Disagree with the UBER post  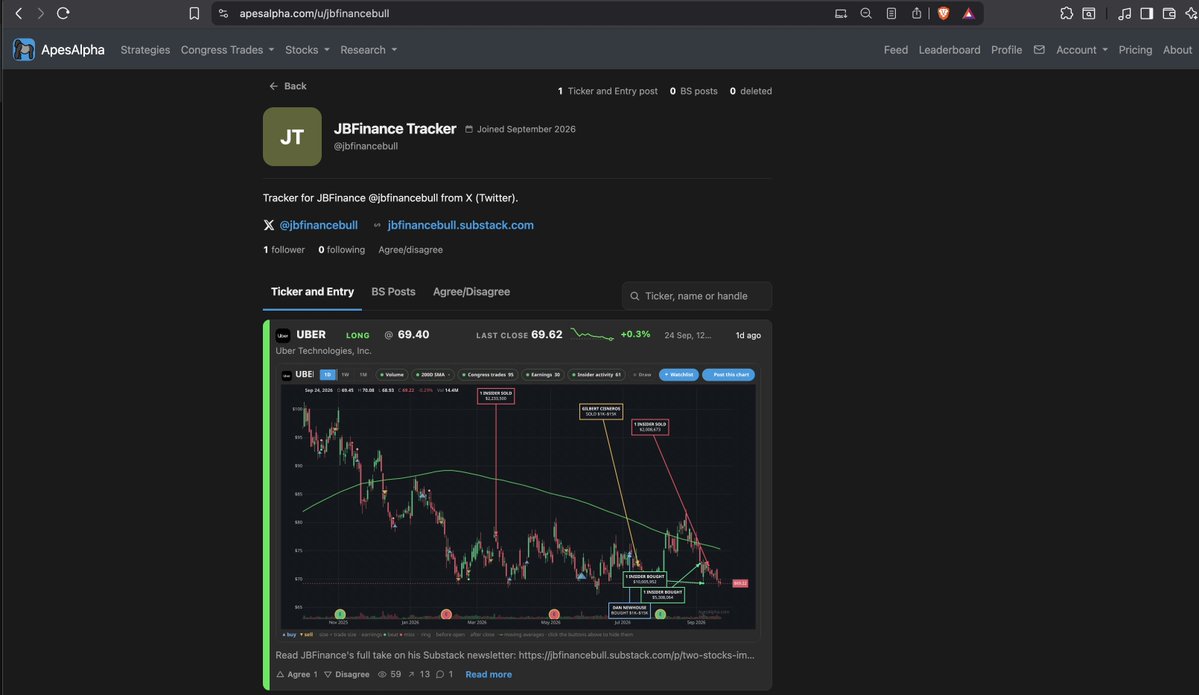click(x=346, y=674)
